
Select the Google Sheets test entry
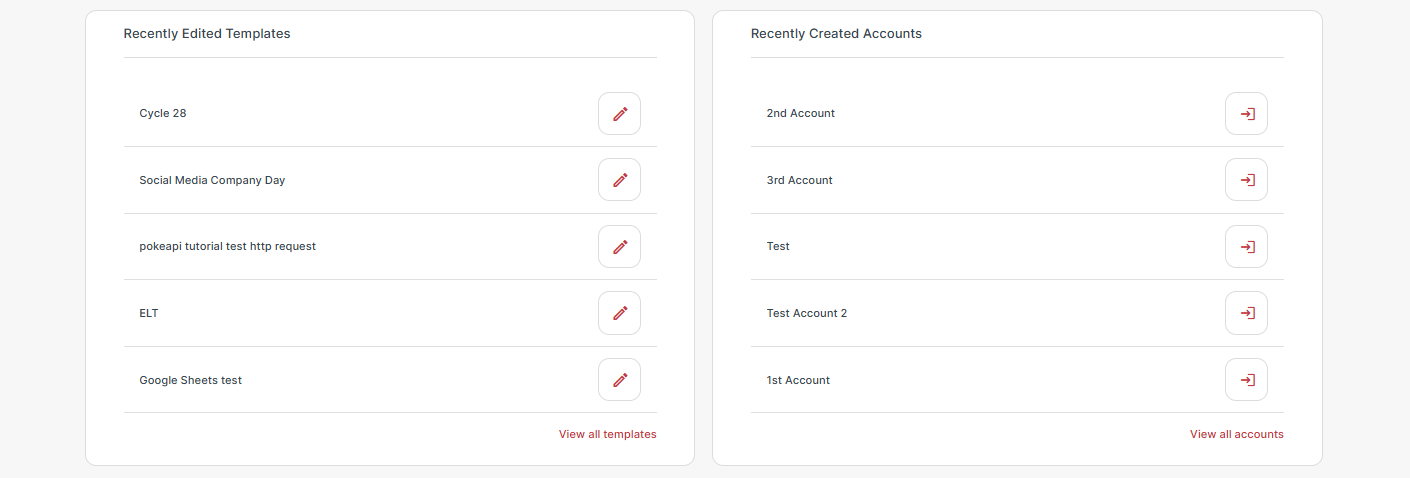click(190, 380)
